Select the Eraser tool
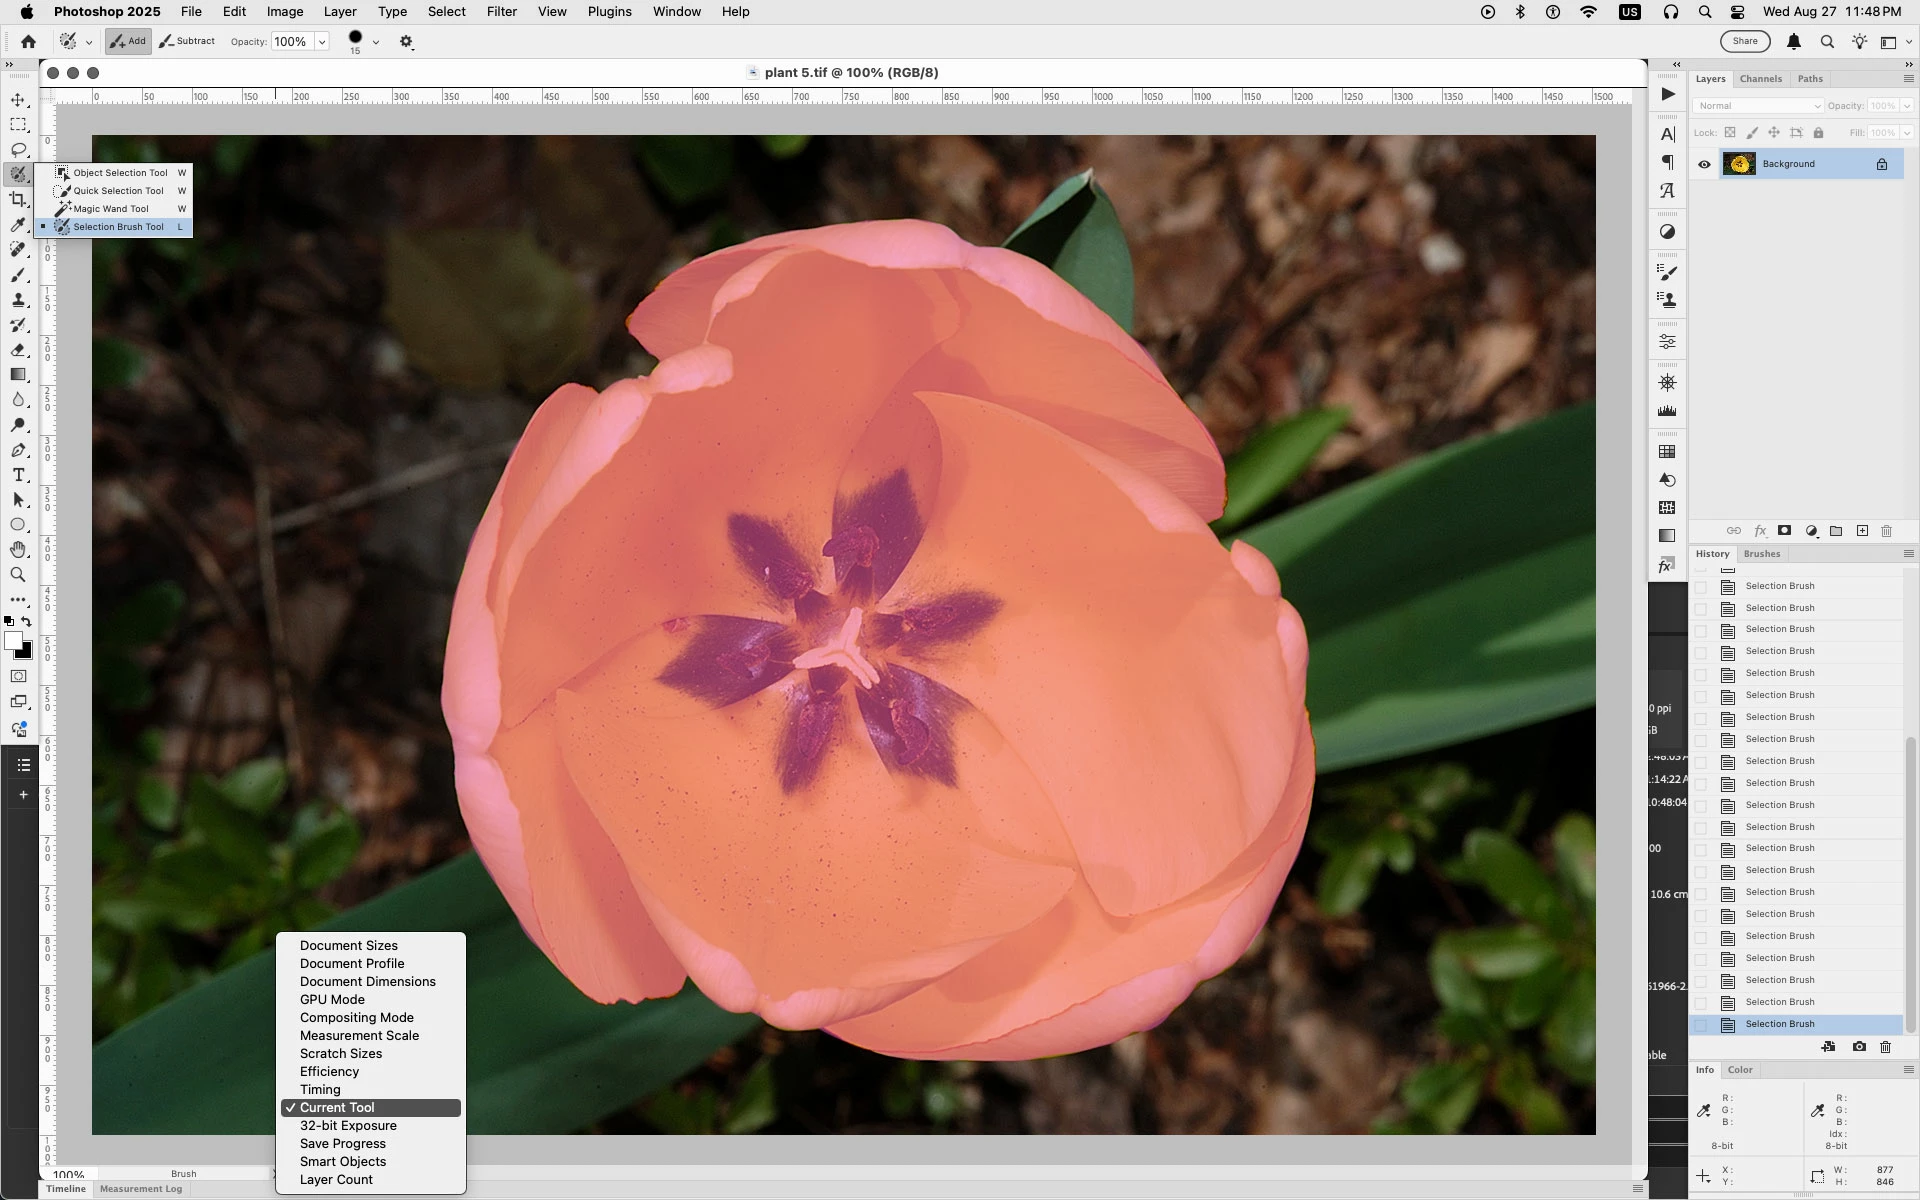Viewport: 1920px width, 1200px height. [x=18, y=350]
